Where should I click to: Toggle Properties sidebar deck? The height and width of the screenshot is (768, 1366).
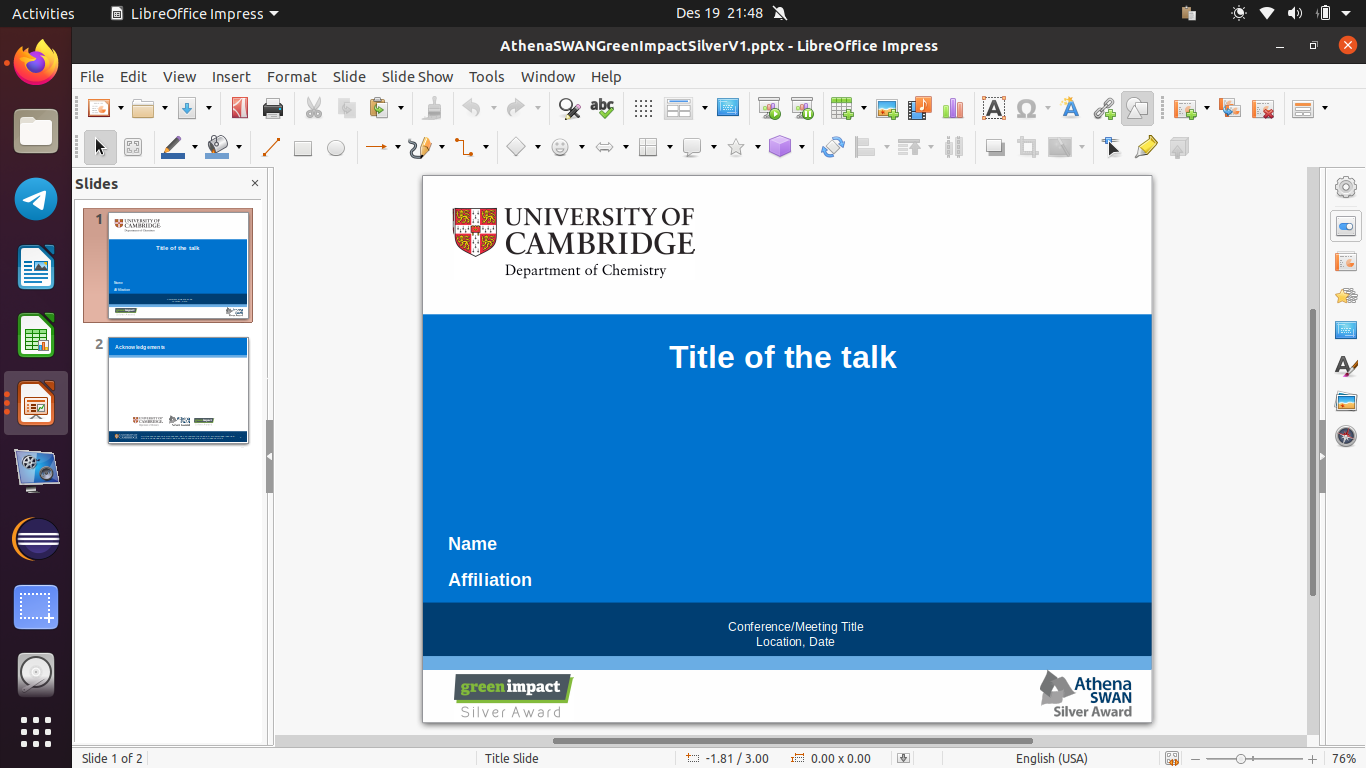pyautogui.click(x=1346, y=227)
